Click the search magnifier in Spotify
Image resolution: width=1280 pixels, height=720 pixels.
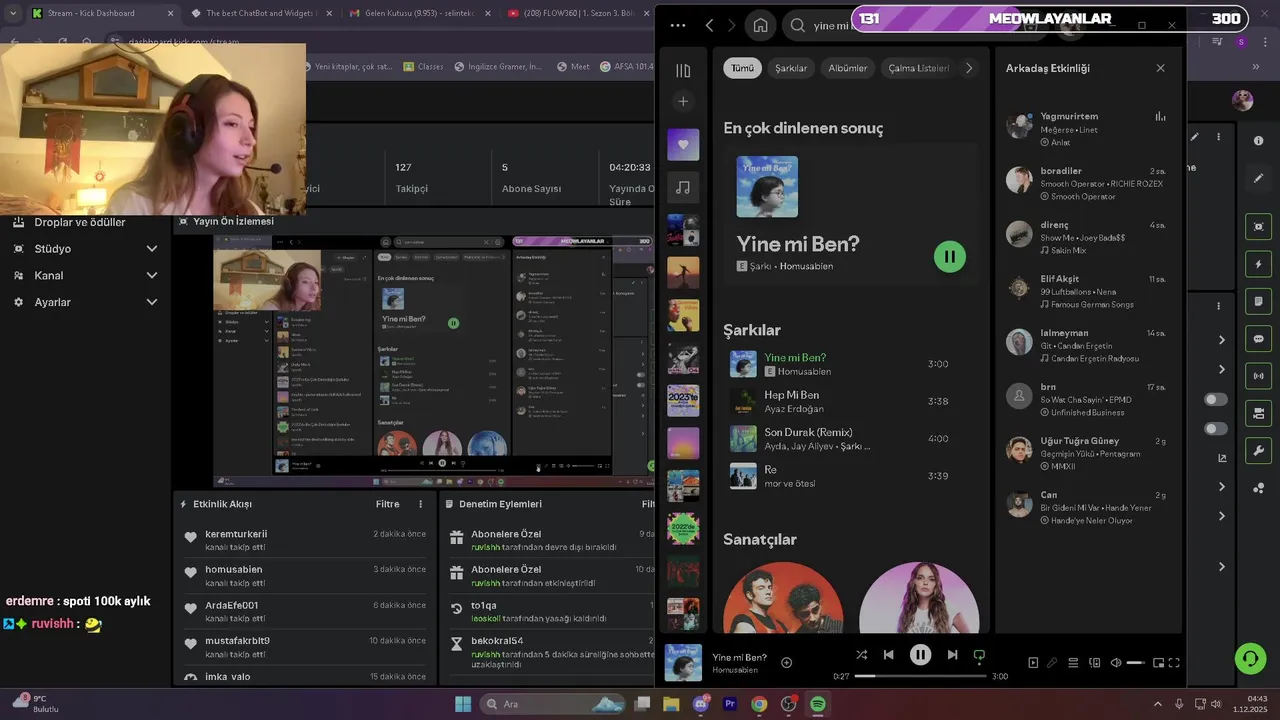click(797, 25)
